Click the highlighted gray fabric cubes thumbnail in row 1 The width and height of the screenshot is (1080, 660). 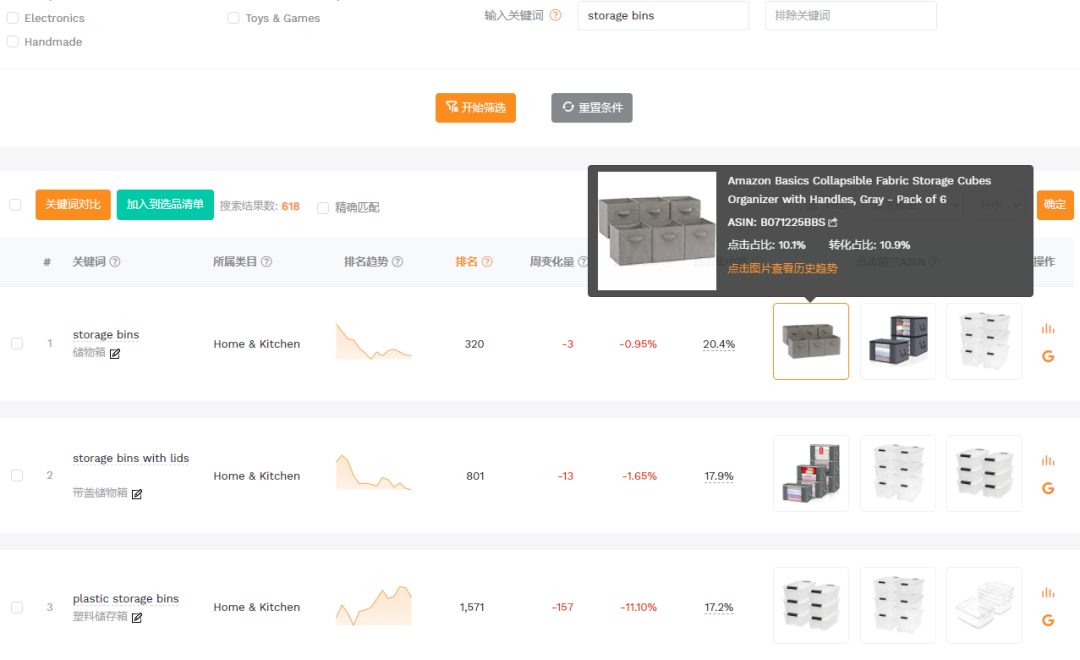(x=811, y=341)
